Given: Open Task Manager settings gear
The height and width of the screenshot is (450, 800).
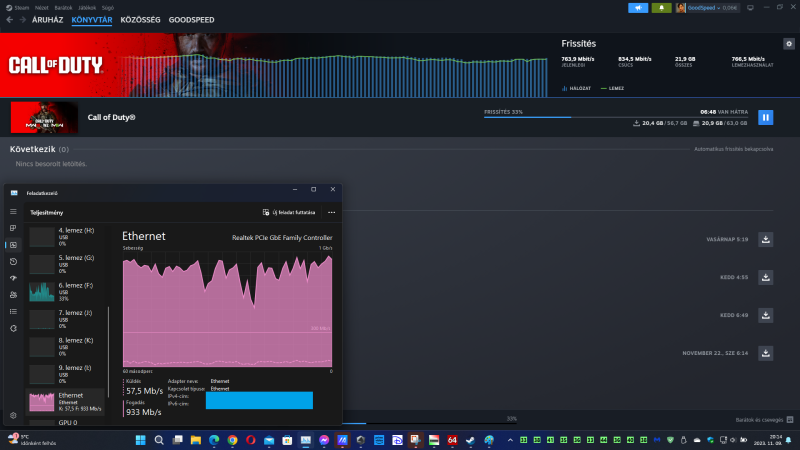Looking at the screenshot, I should [13, 415].
